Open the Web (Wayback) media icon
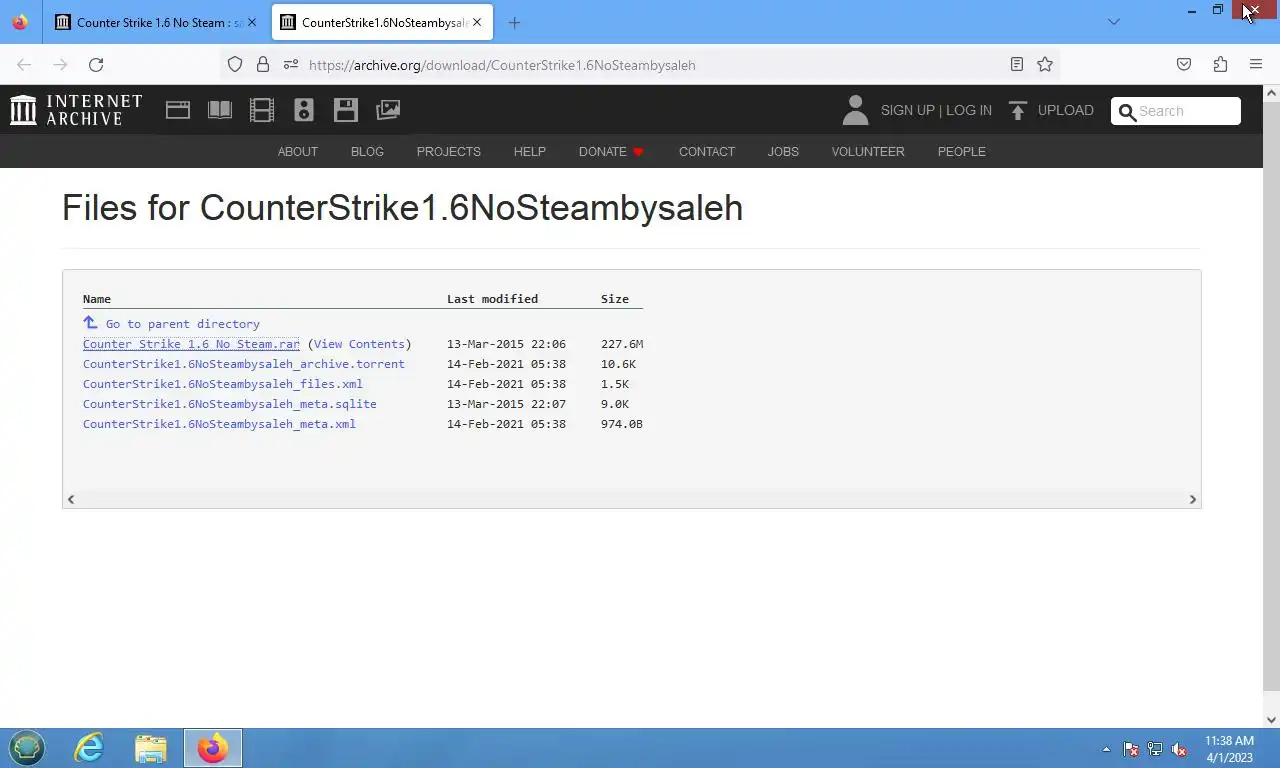 (178, 110)
